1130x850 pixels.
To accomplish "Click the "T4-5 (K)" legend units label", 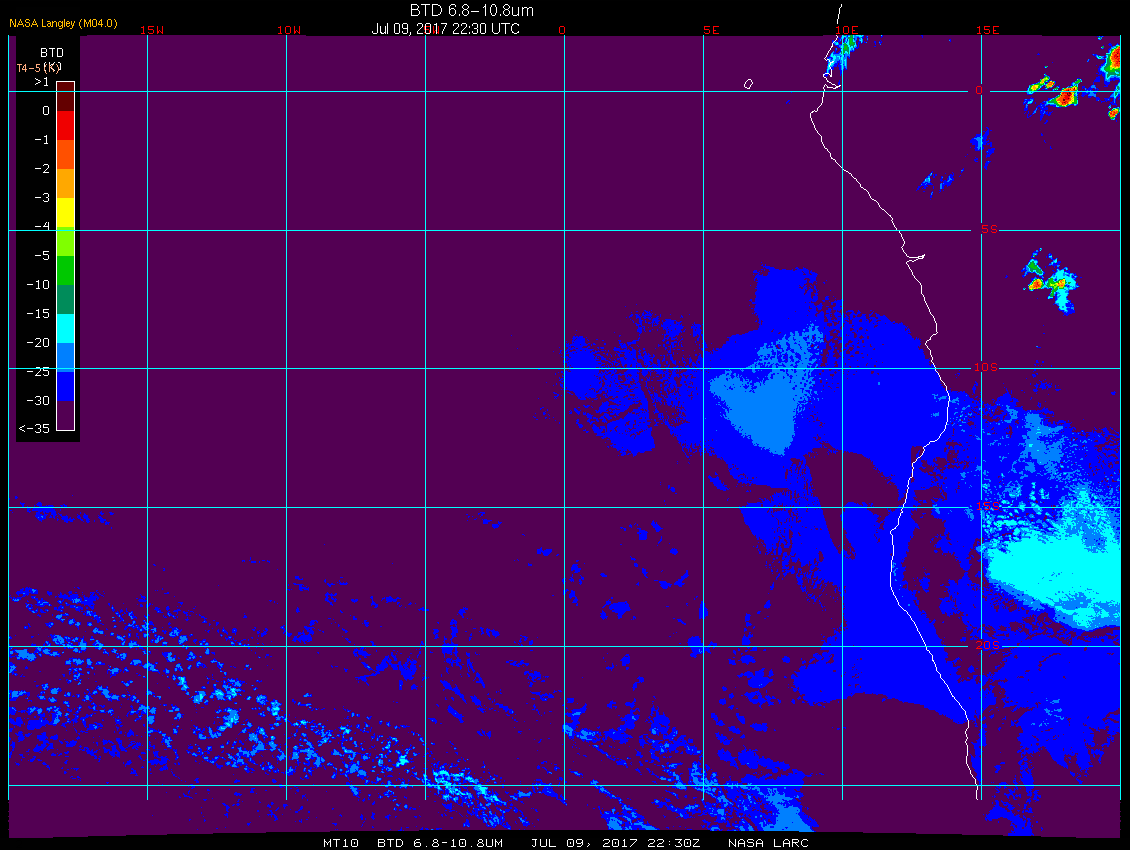I will point(39,68).
